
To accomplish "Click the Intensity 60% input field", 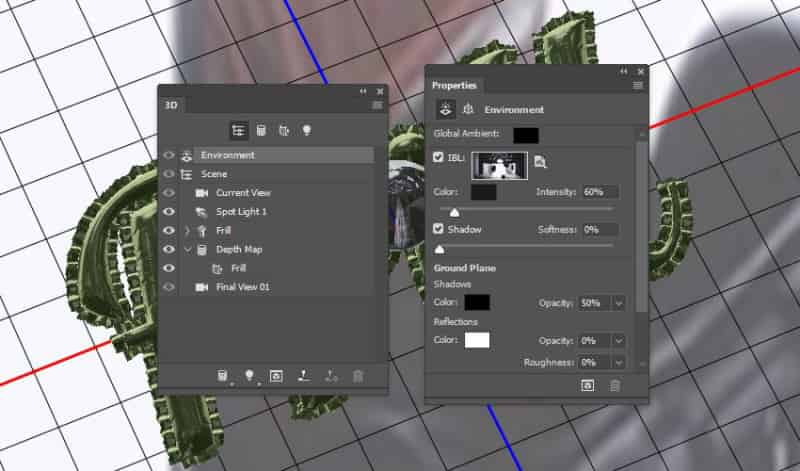I will 600,192.
